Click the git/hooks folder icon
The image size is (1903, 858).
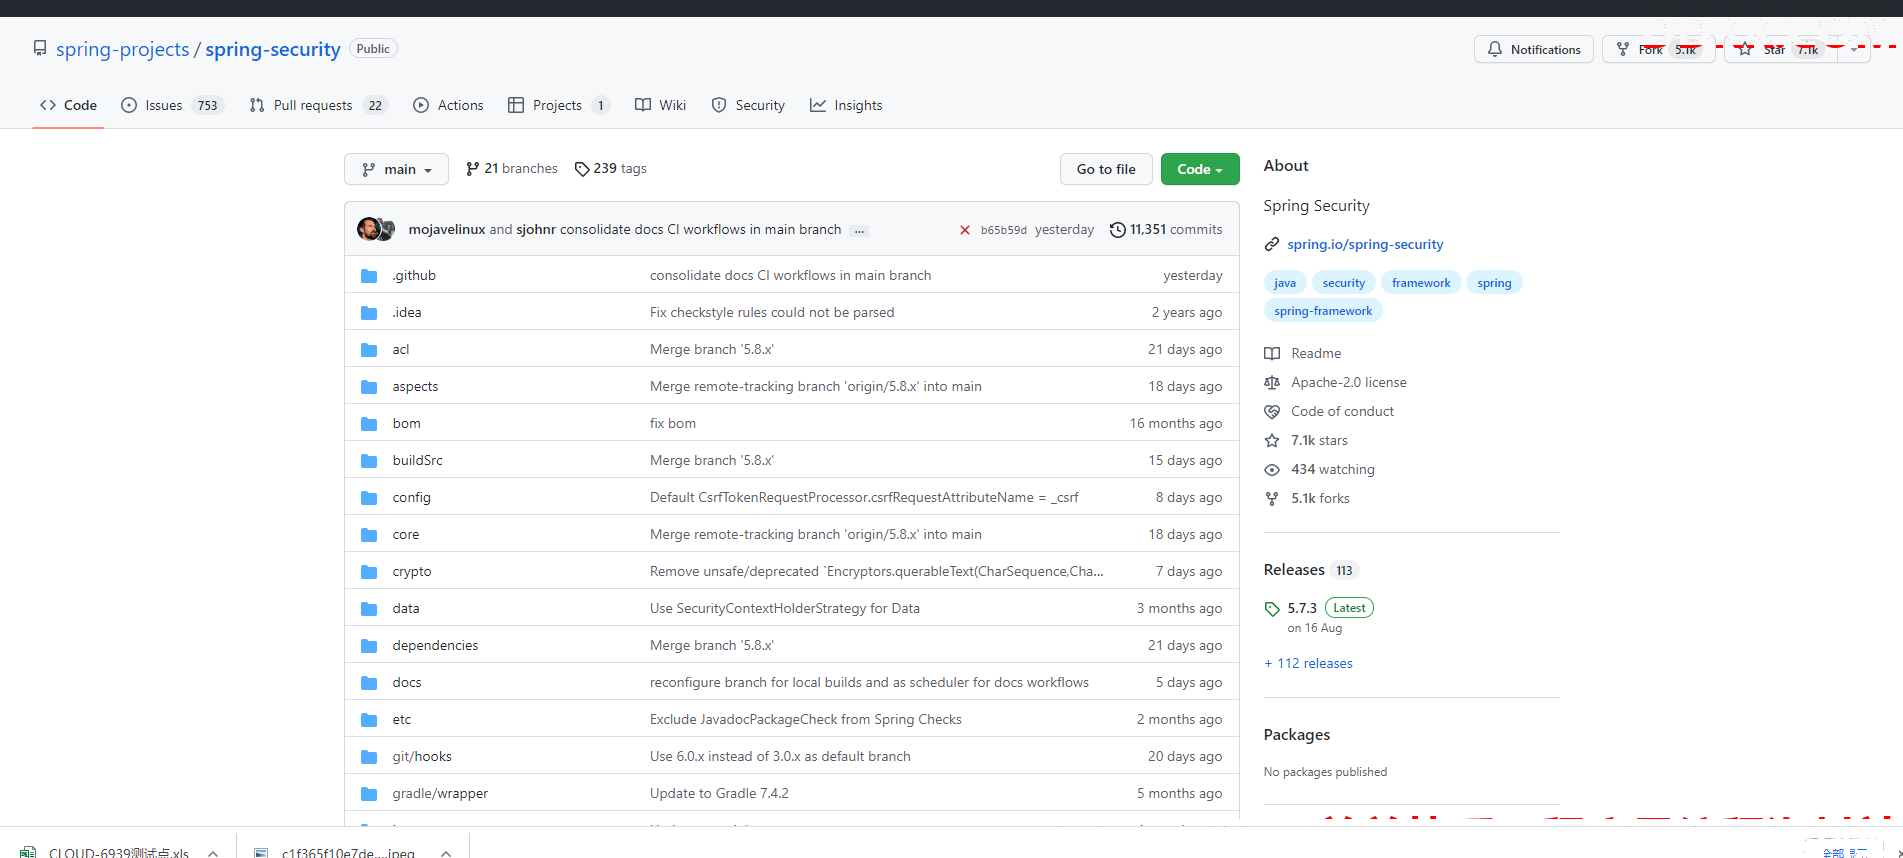369,757
